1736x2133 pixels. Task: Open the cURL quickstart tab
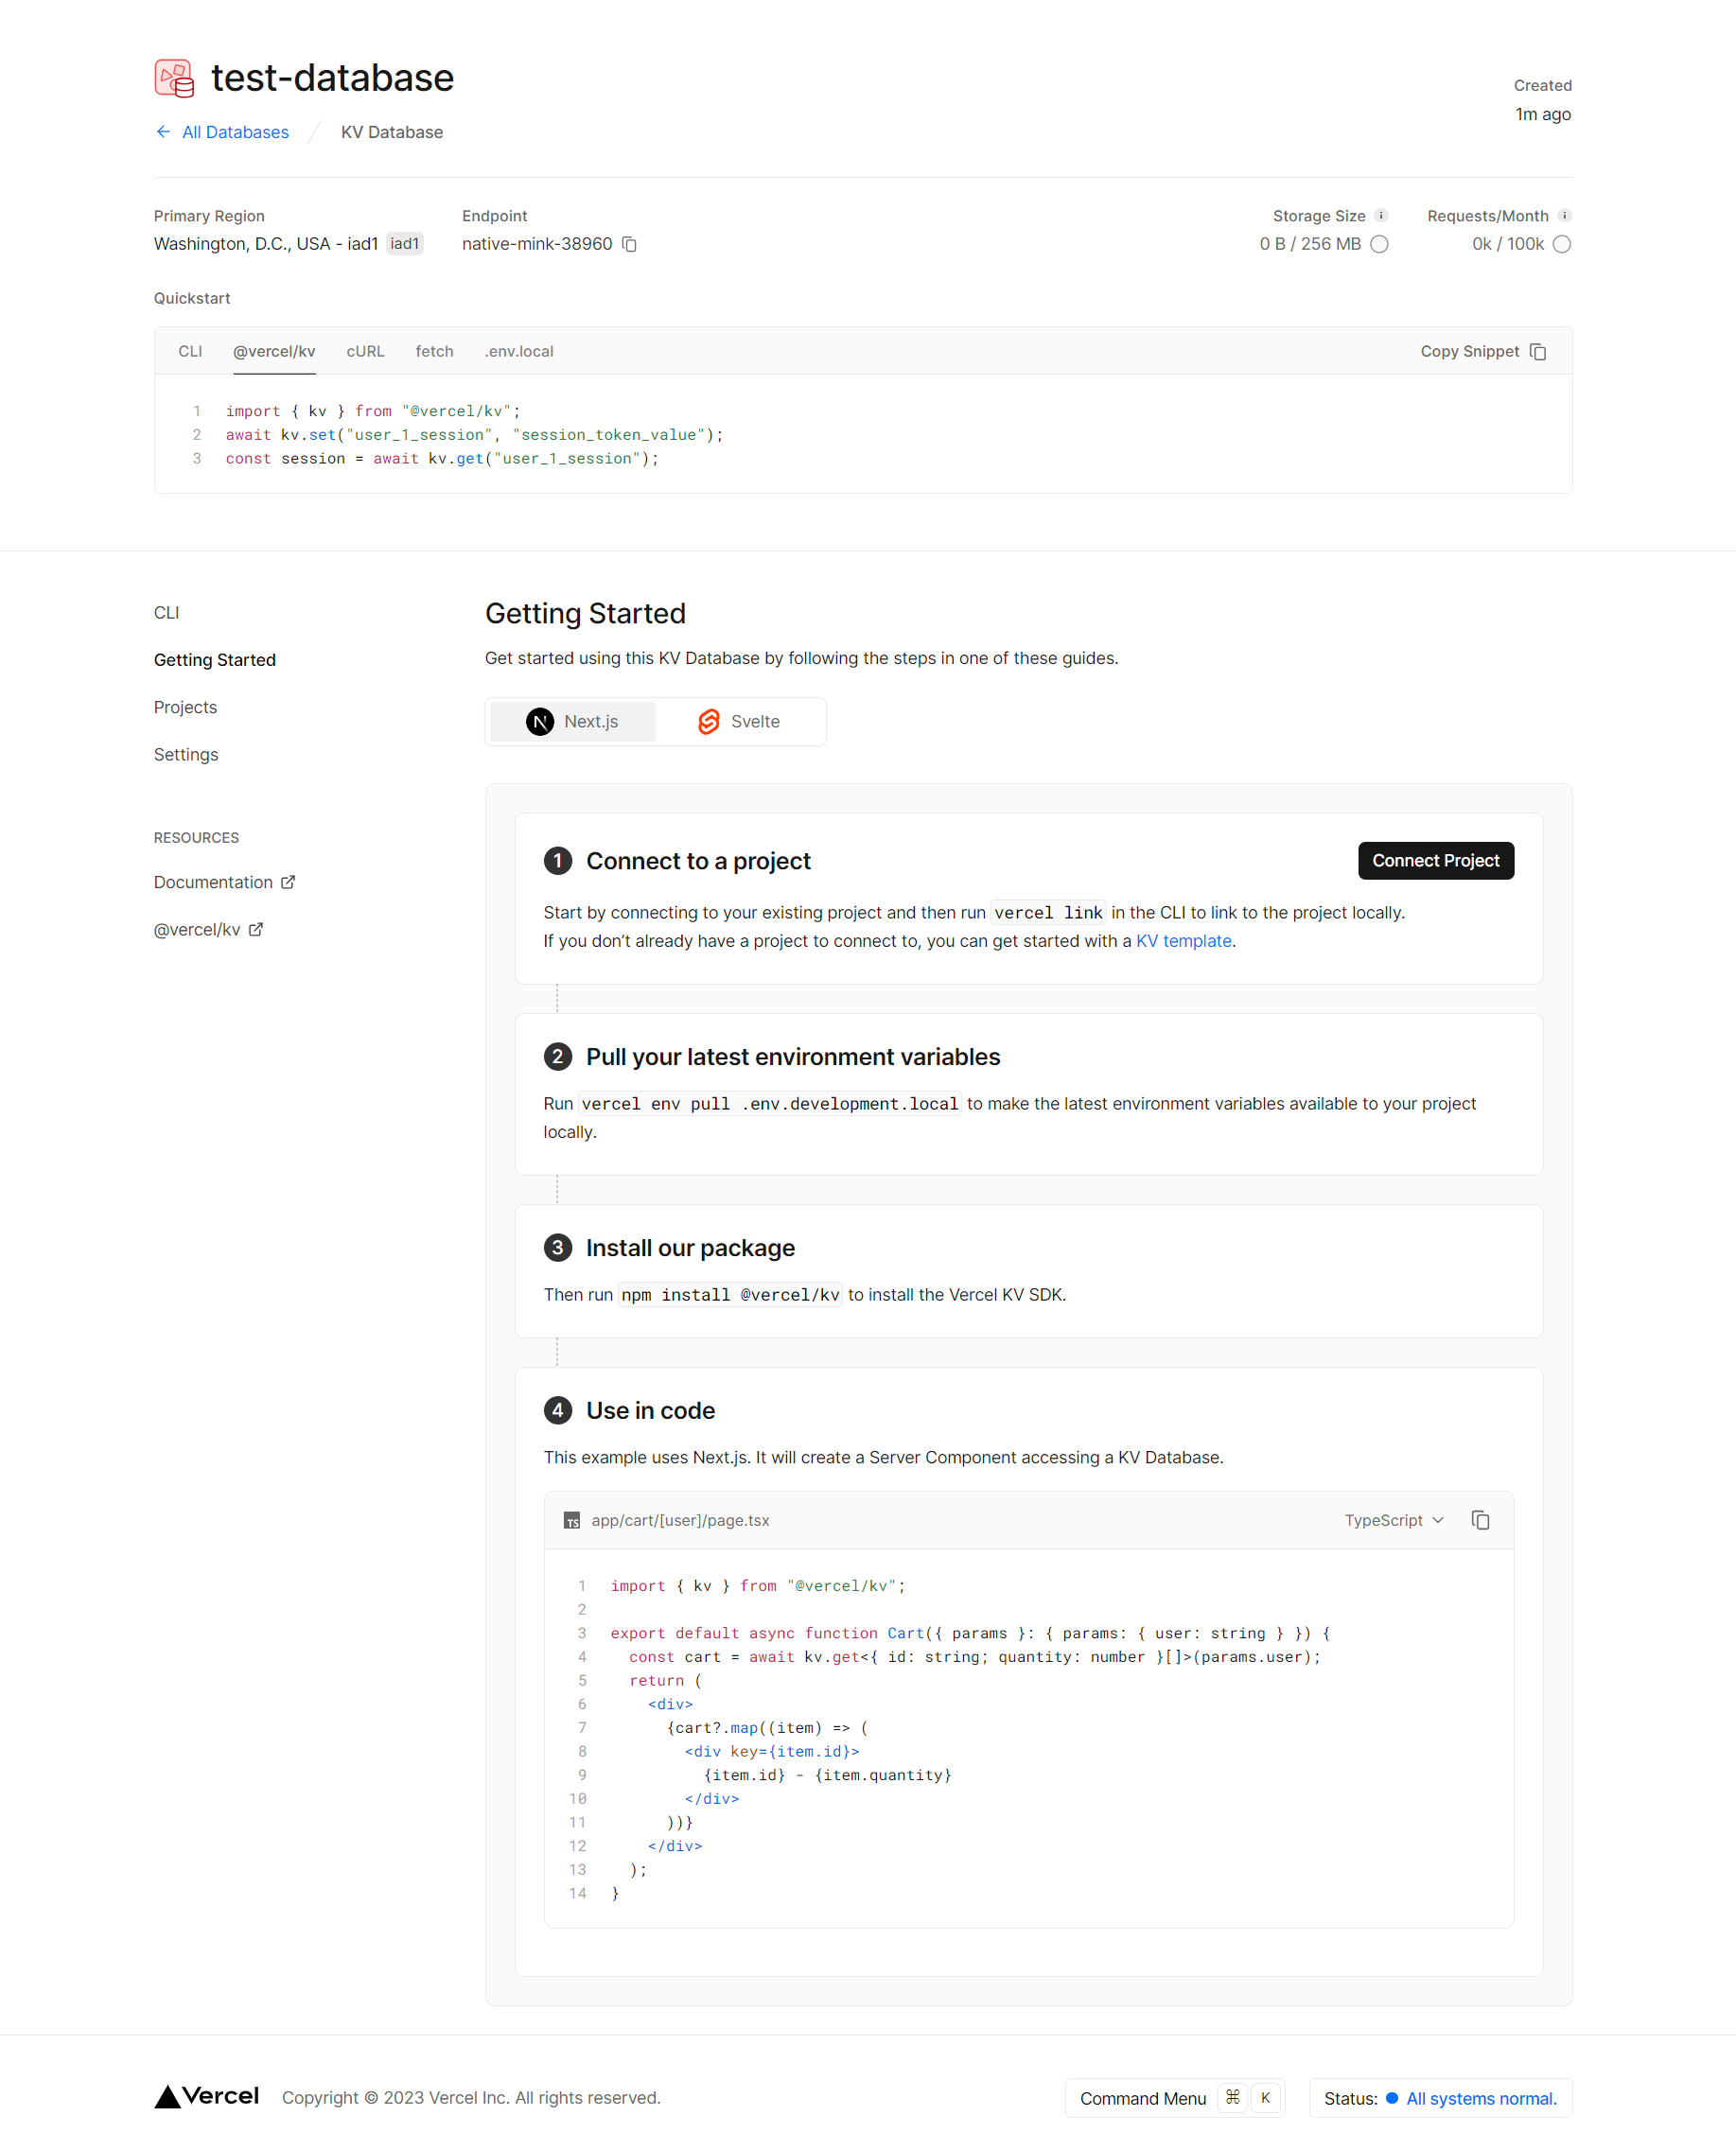point(365,352)
